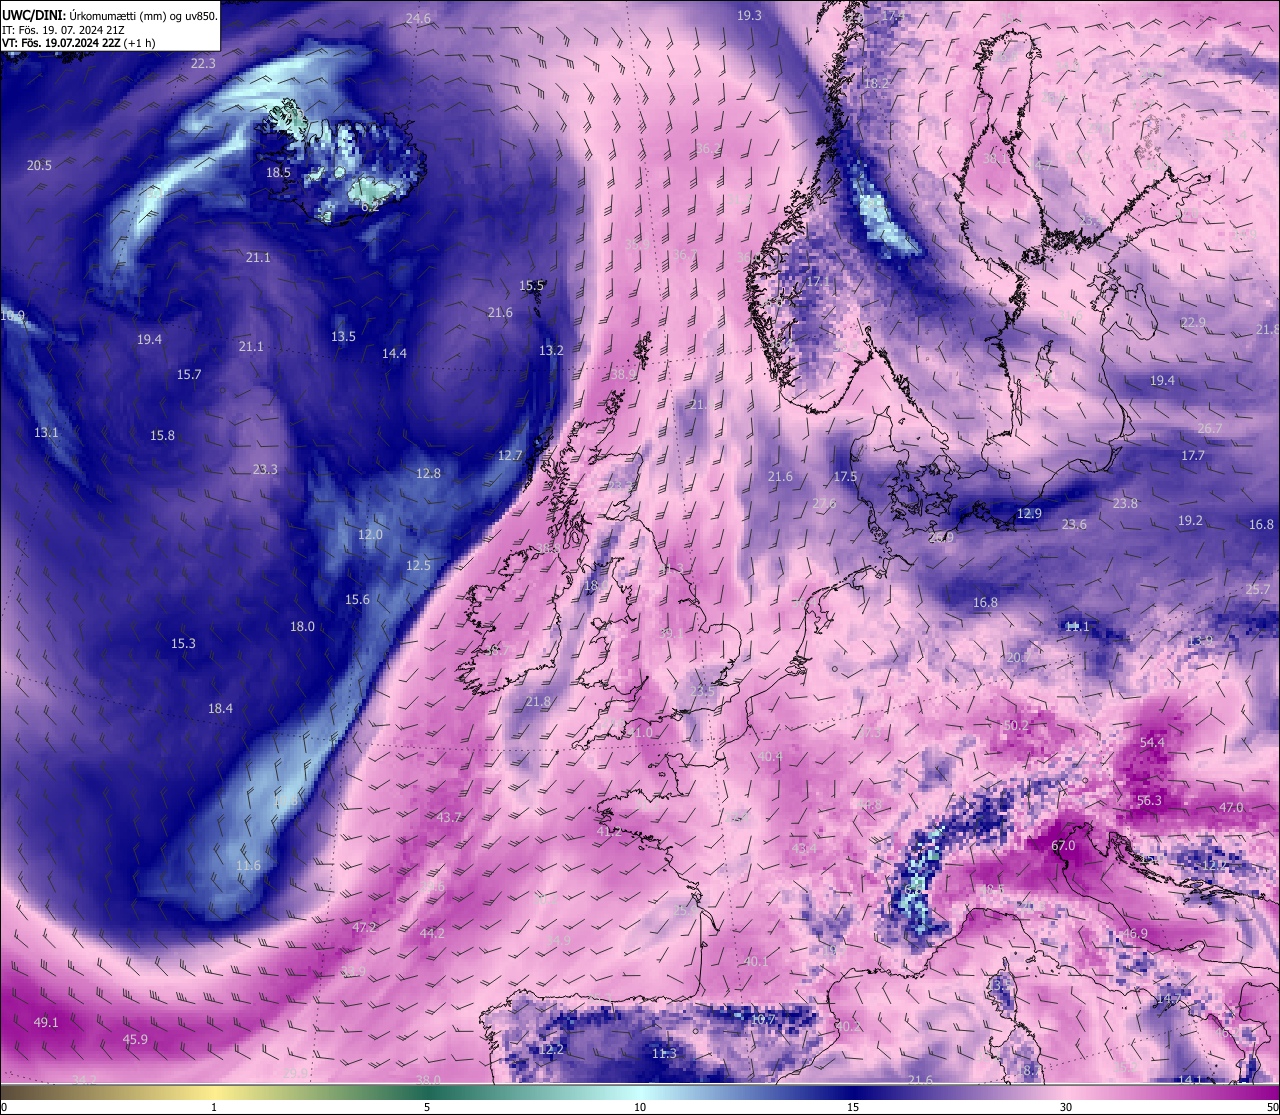Click the 19.3 value label
1280x1115 pixels.
click(749, 16)
